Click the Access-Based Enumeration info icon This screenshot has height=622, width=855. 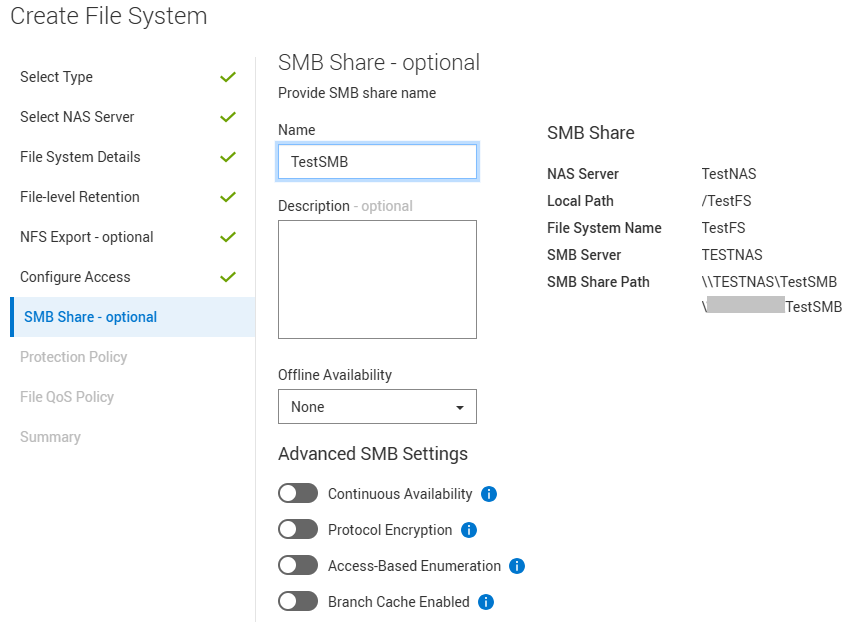point(517,565)
